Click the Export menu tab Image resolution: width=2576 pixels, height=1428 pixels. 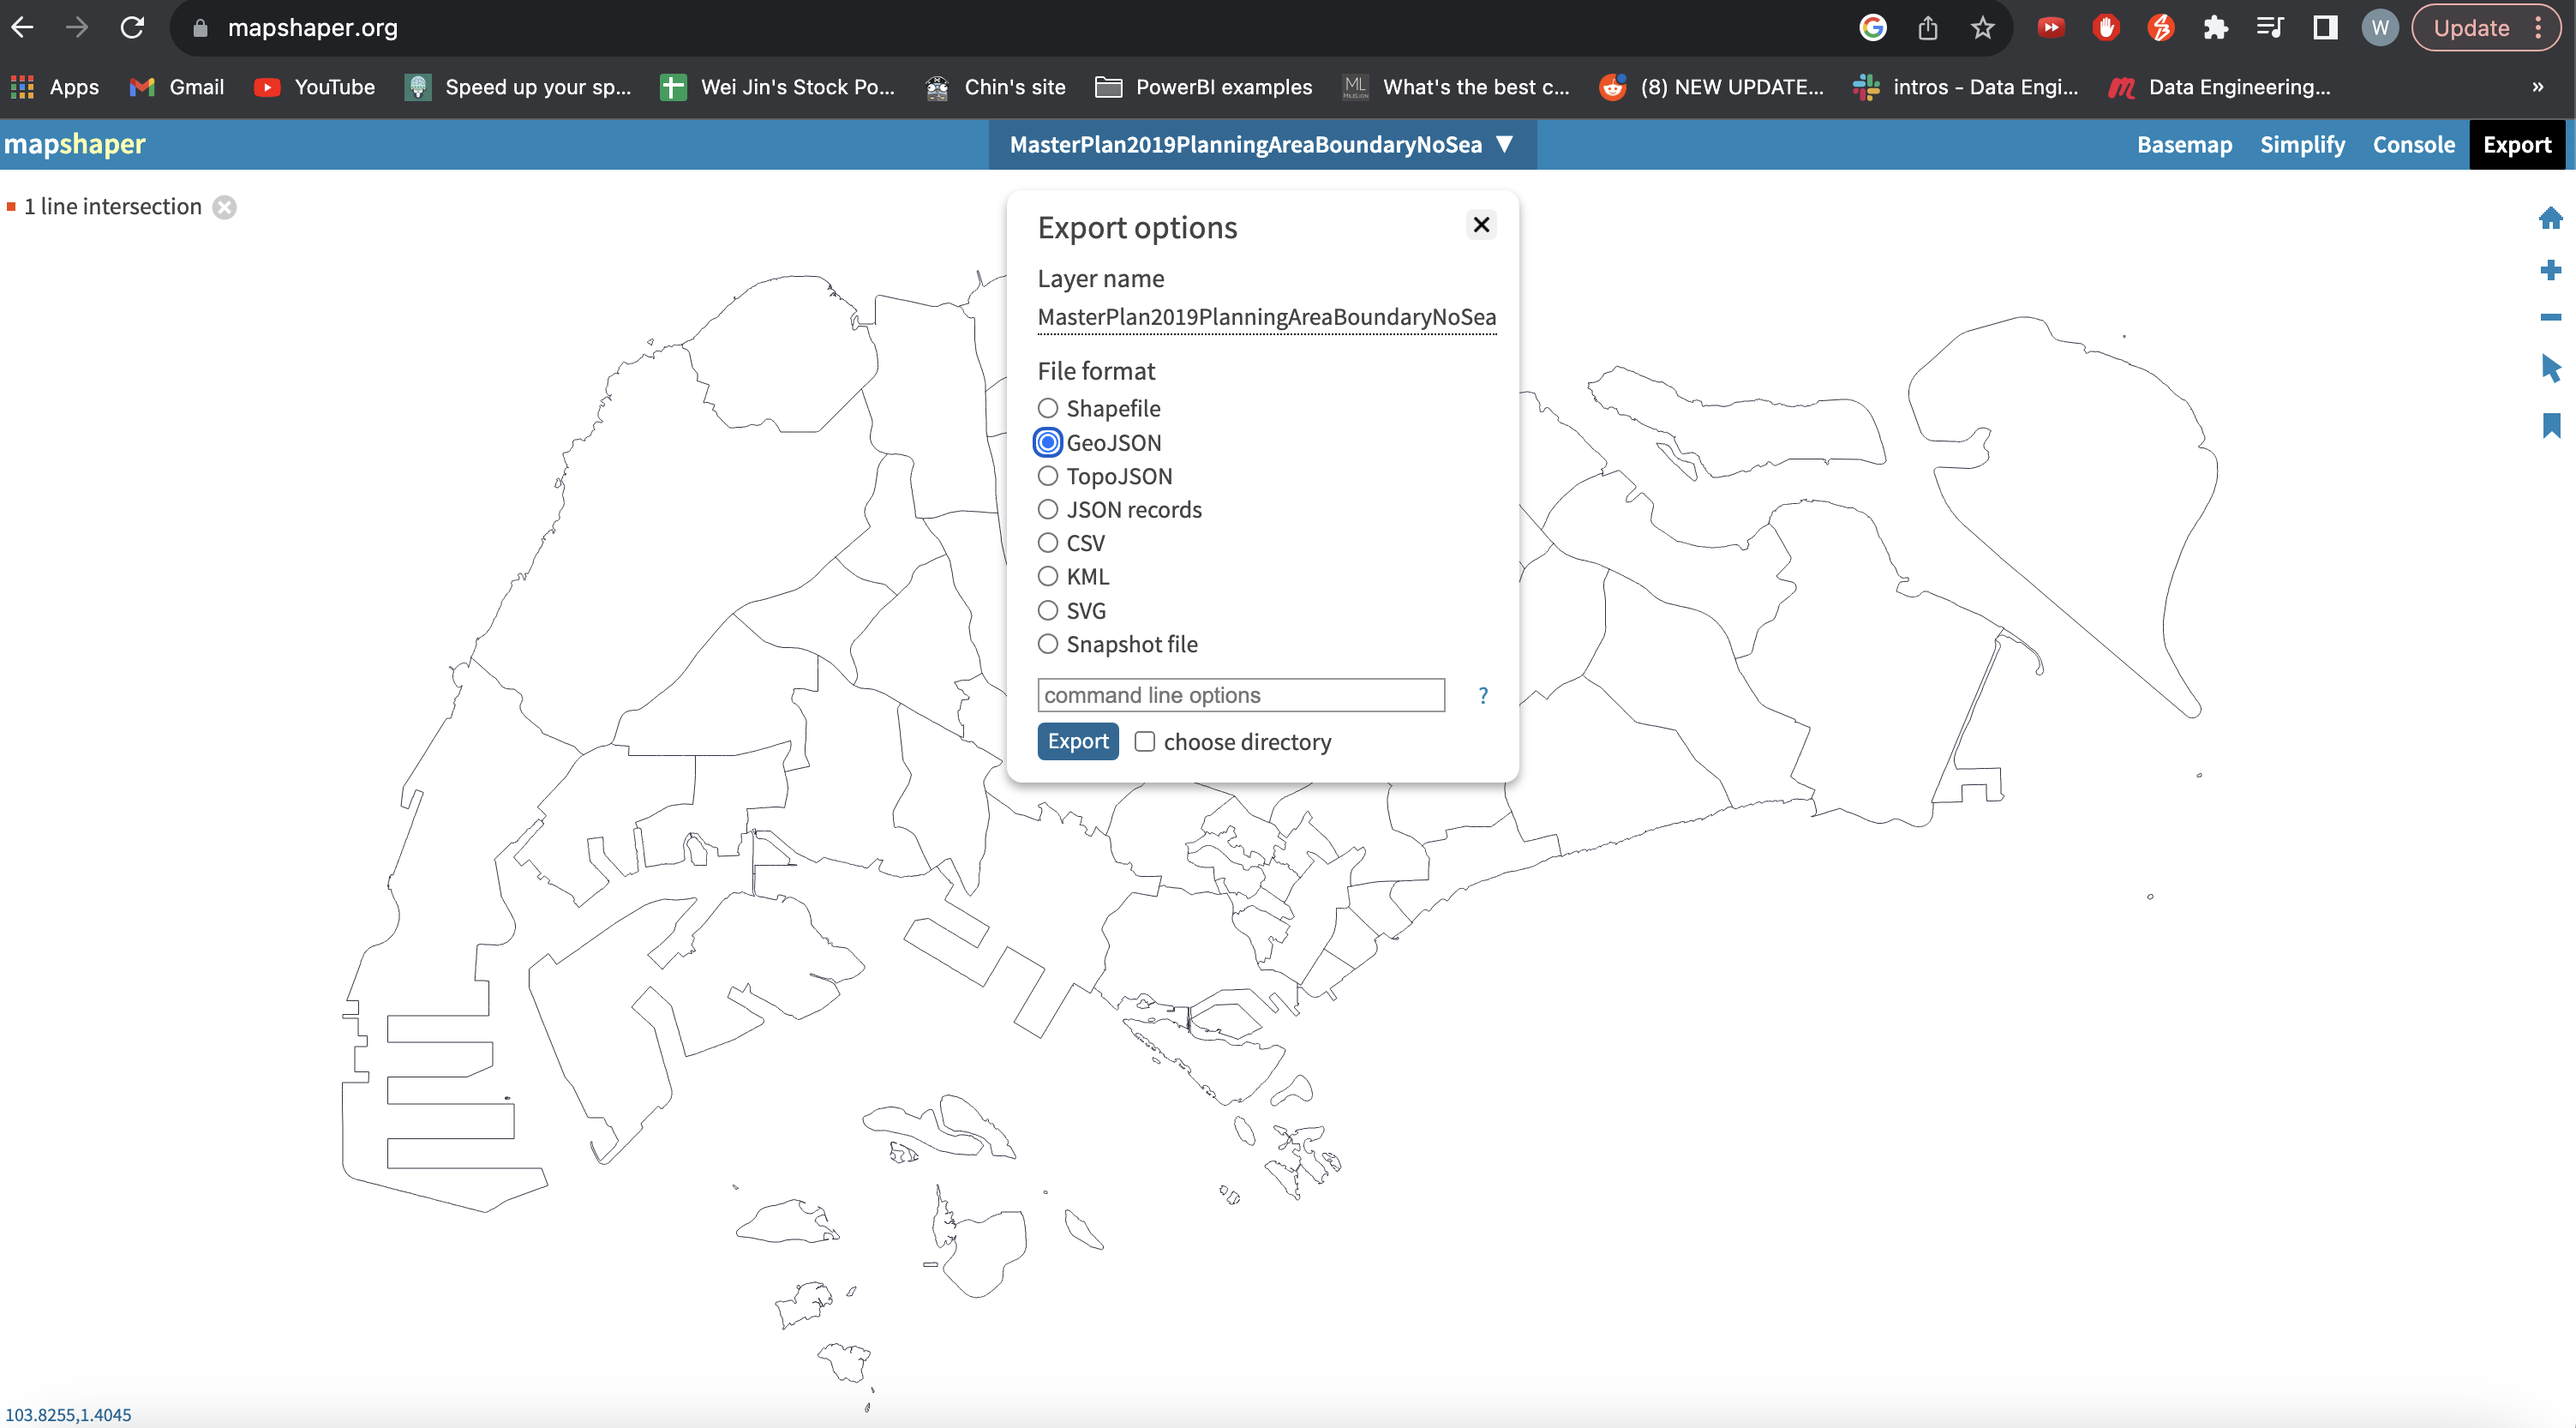(x=2516, y=144)
